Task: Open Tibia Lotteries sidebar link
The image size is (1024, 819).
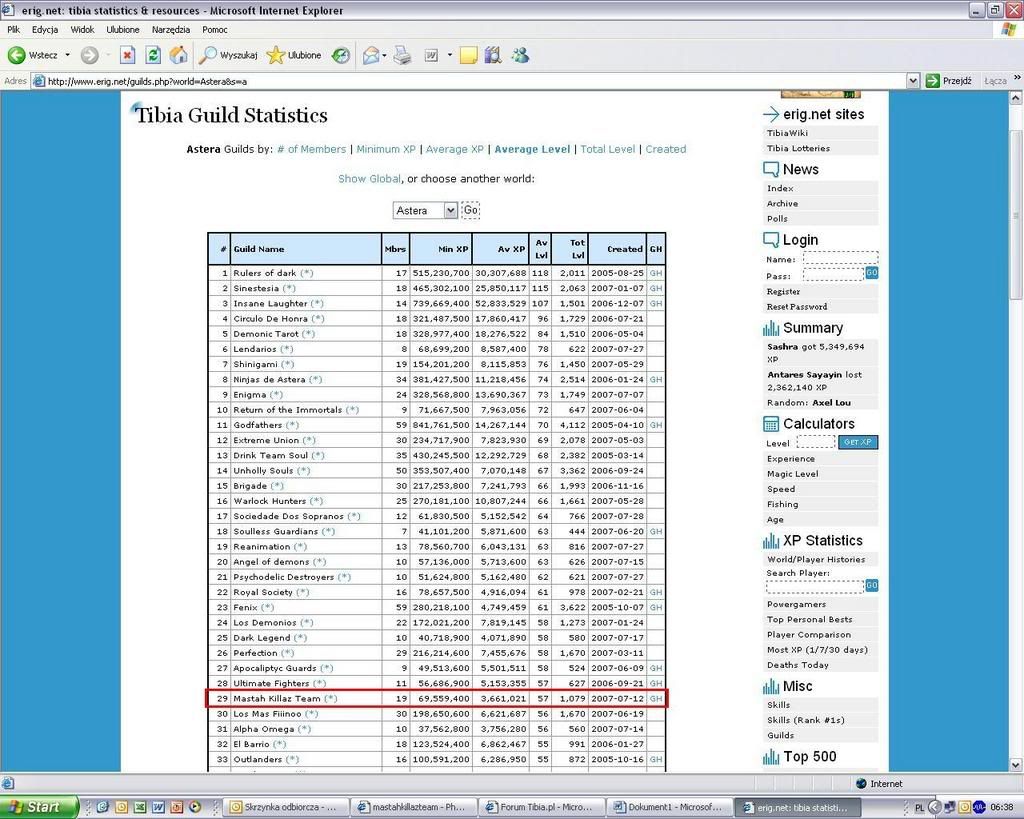Action: 798,148
